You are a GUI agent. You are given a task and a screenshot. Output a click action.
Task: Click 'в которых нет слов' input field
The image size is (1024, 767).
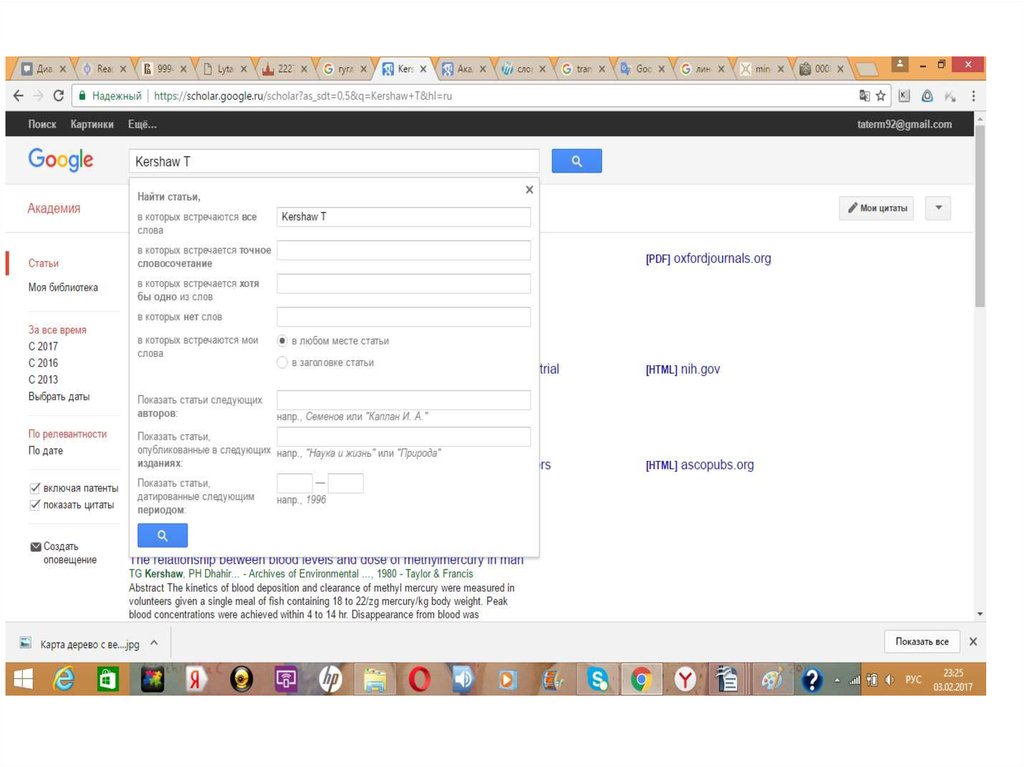click(x=404, y=317)
